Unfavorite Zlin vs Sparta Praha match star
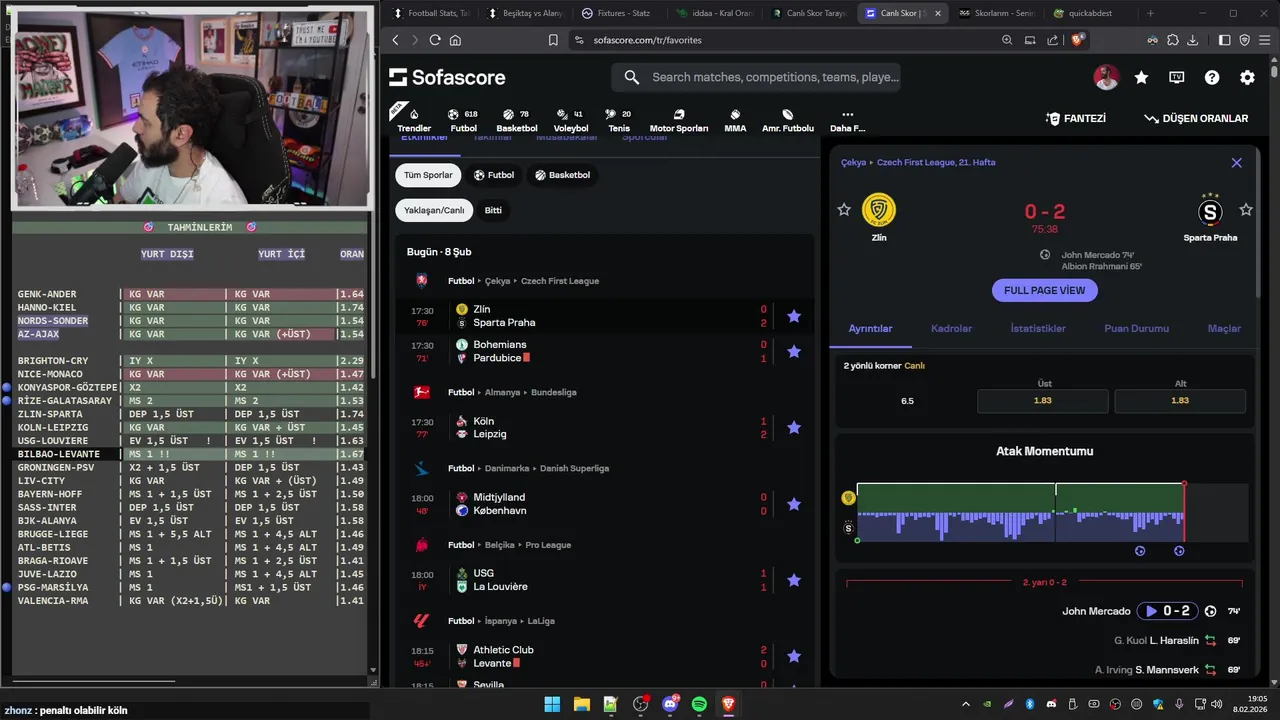The image size is (1280, 720). coord(794,316)
